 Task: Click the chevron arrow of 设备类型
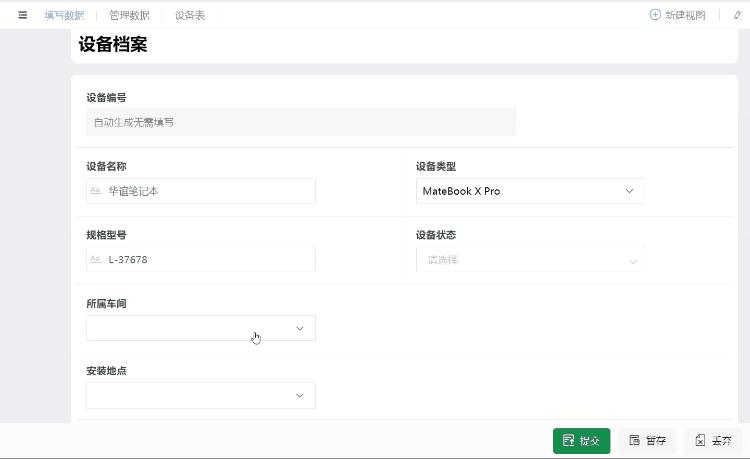coord(629,191)
